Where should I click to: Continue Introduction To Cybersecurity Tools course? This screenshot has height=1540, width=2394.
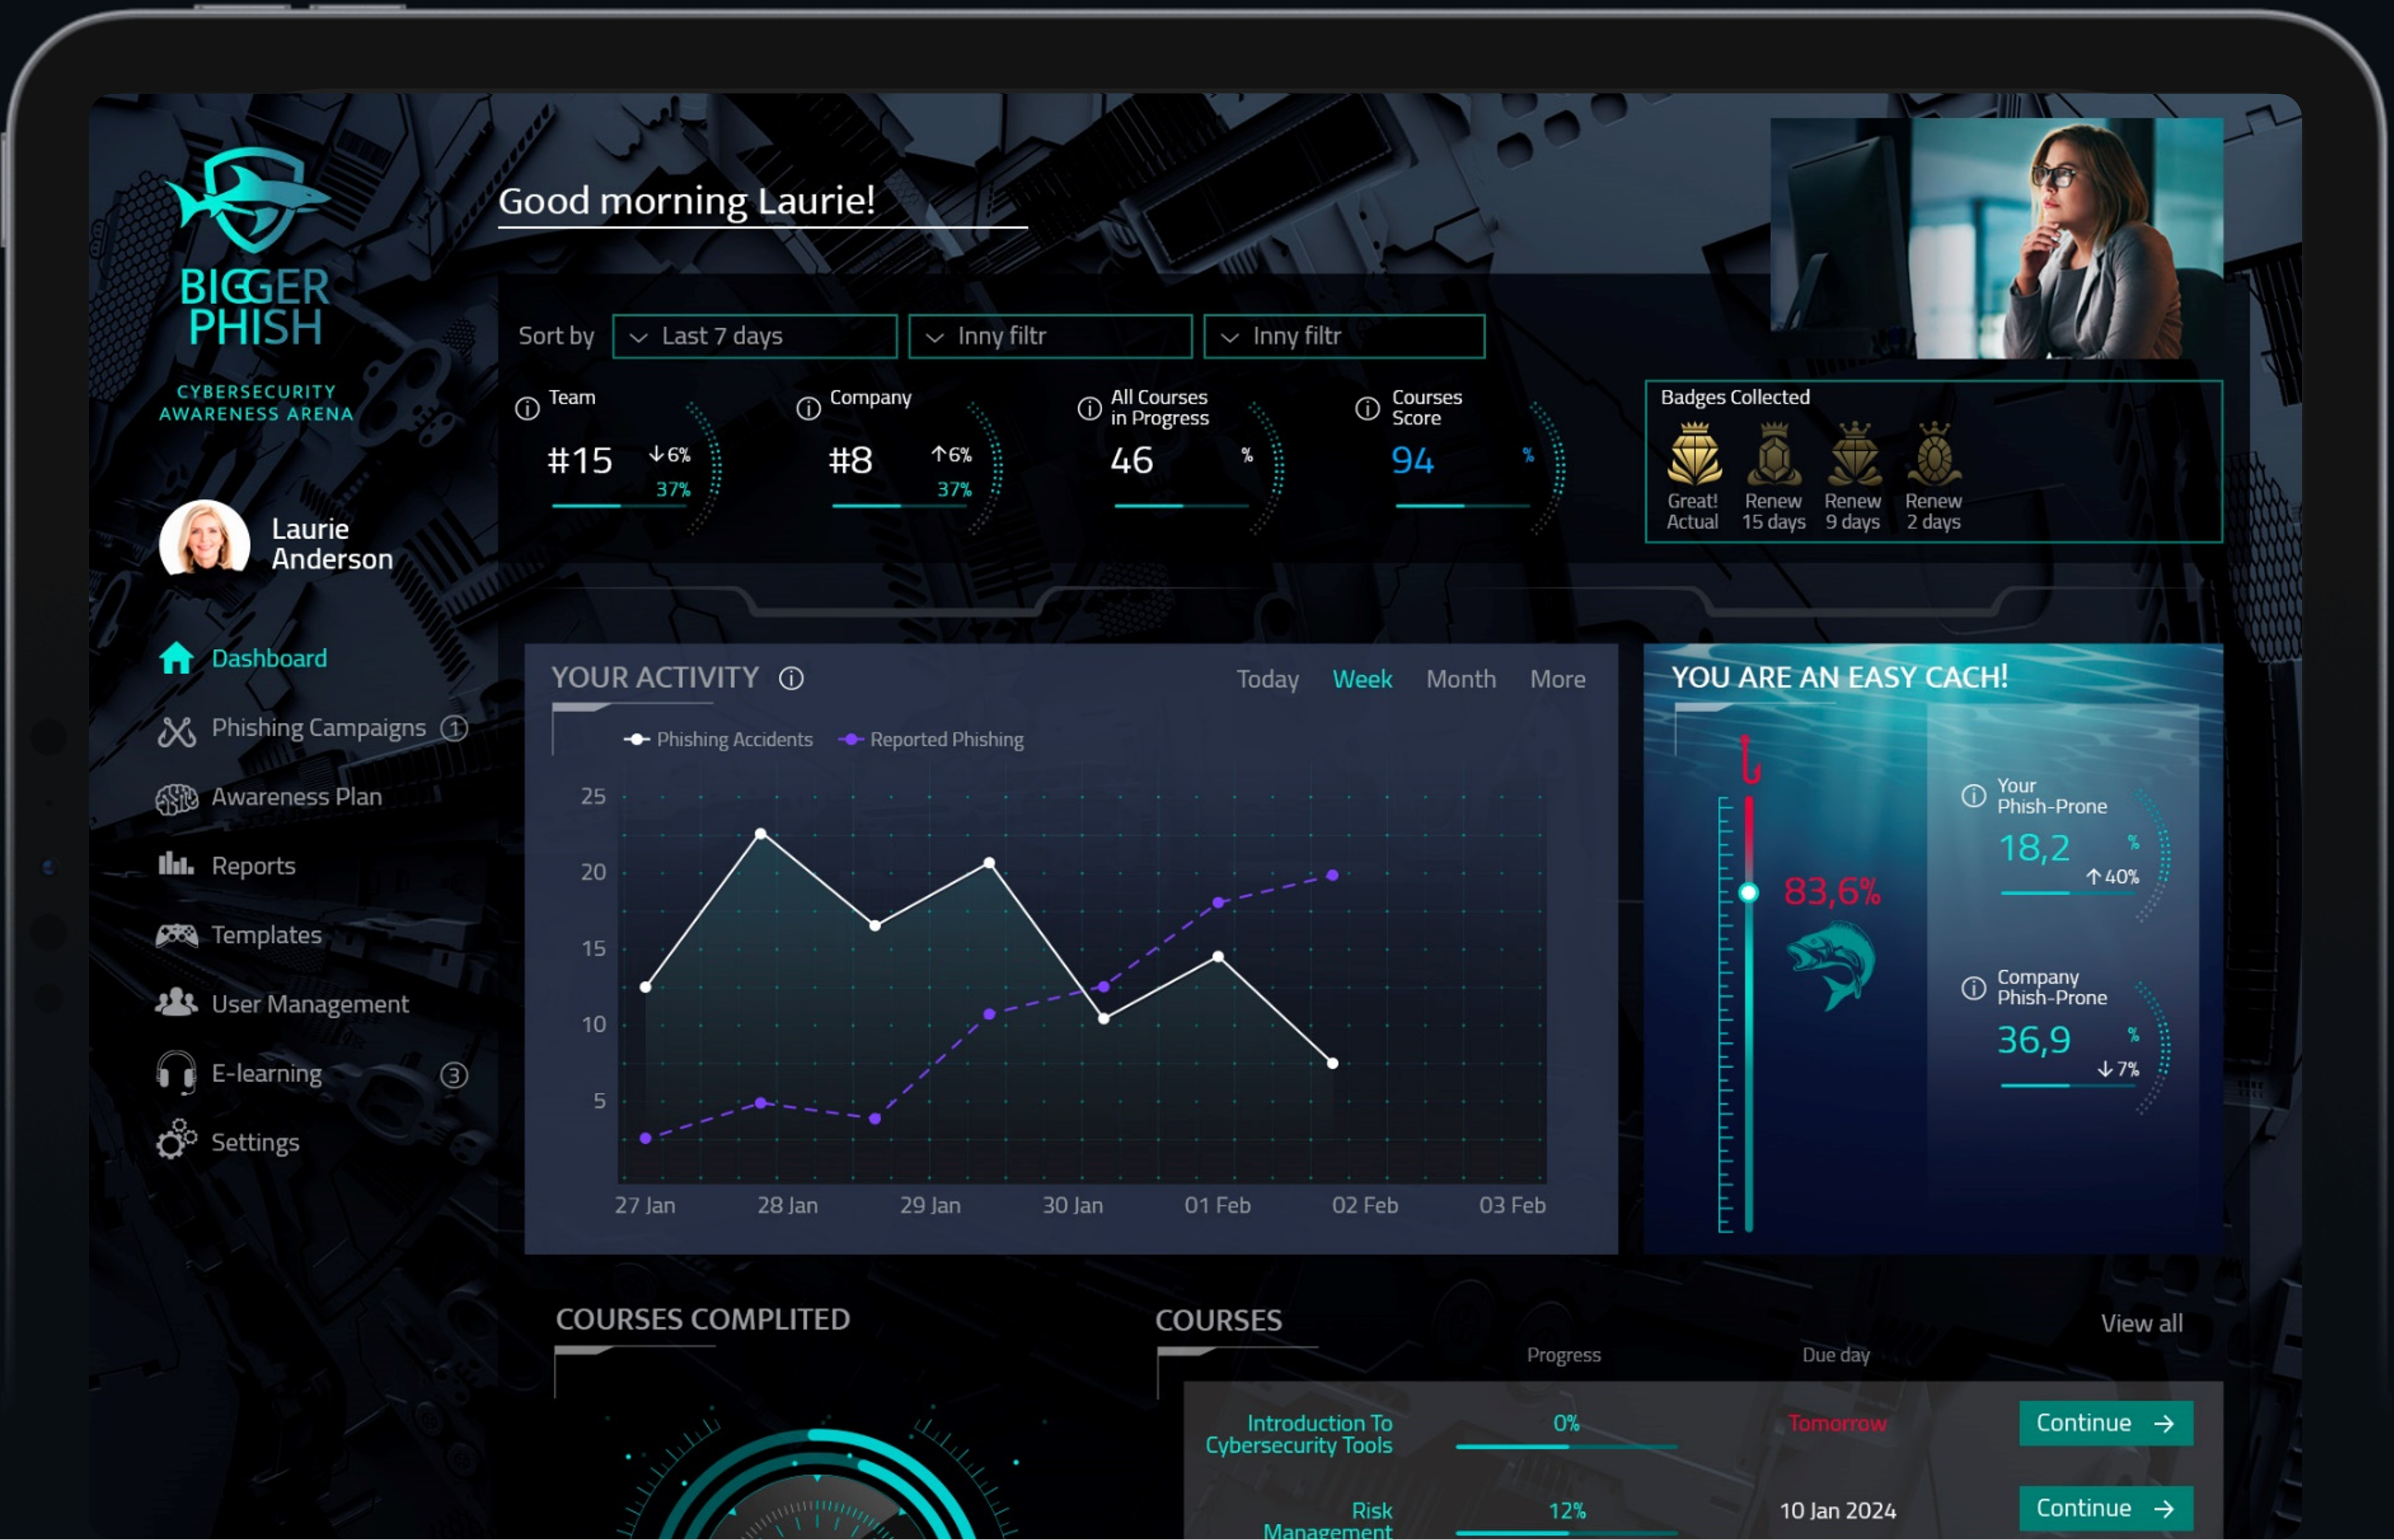click(2105, 1423)
